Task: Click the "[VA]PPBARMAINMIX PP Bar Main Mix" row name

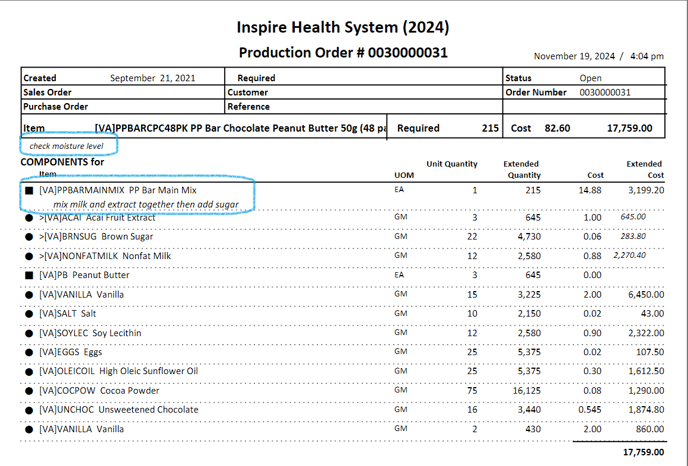Action: (118, 190)
